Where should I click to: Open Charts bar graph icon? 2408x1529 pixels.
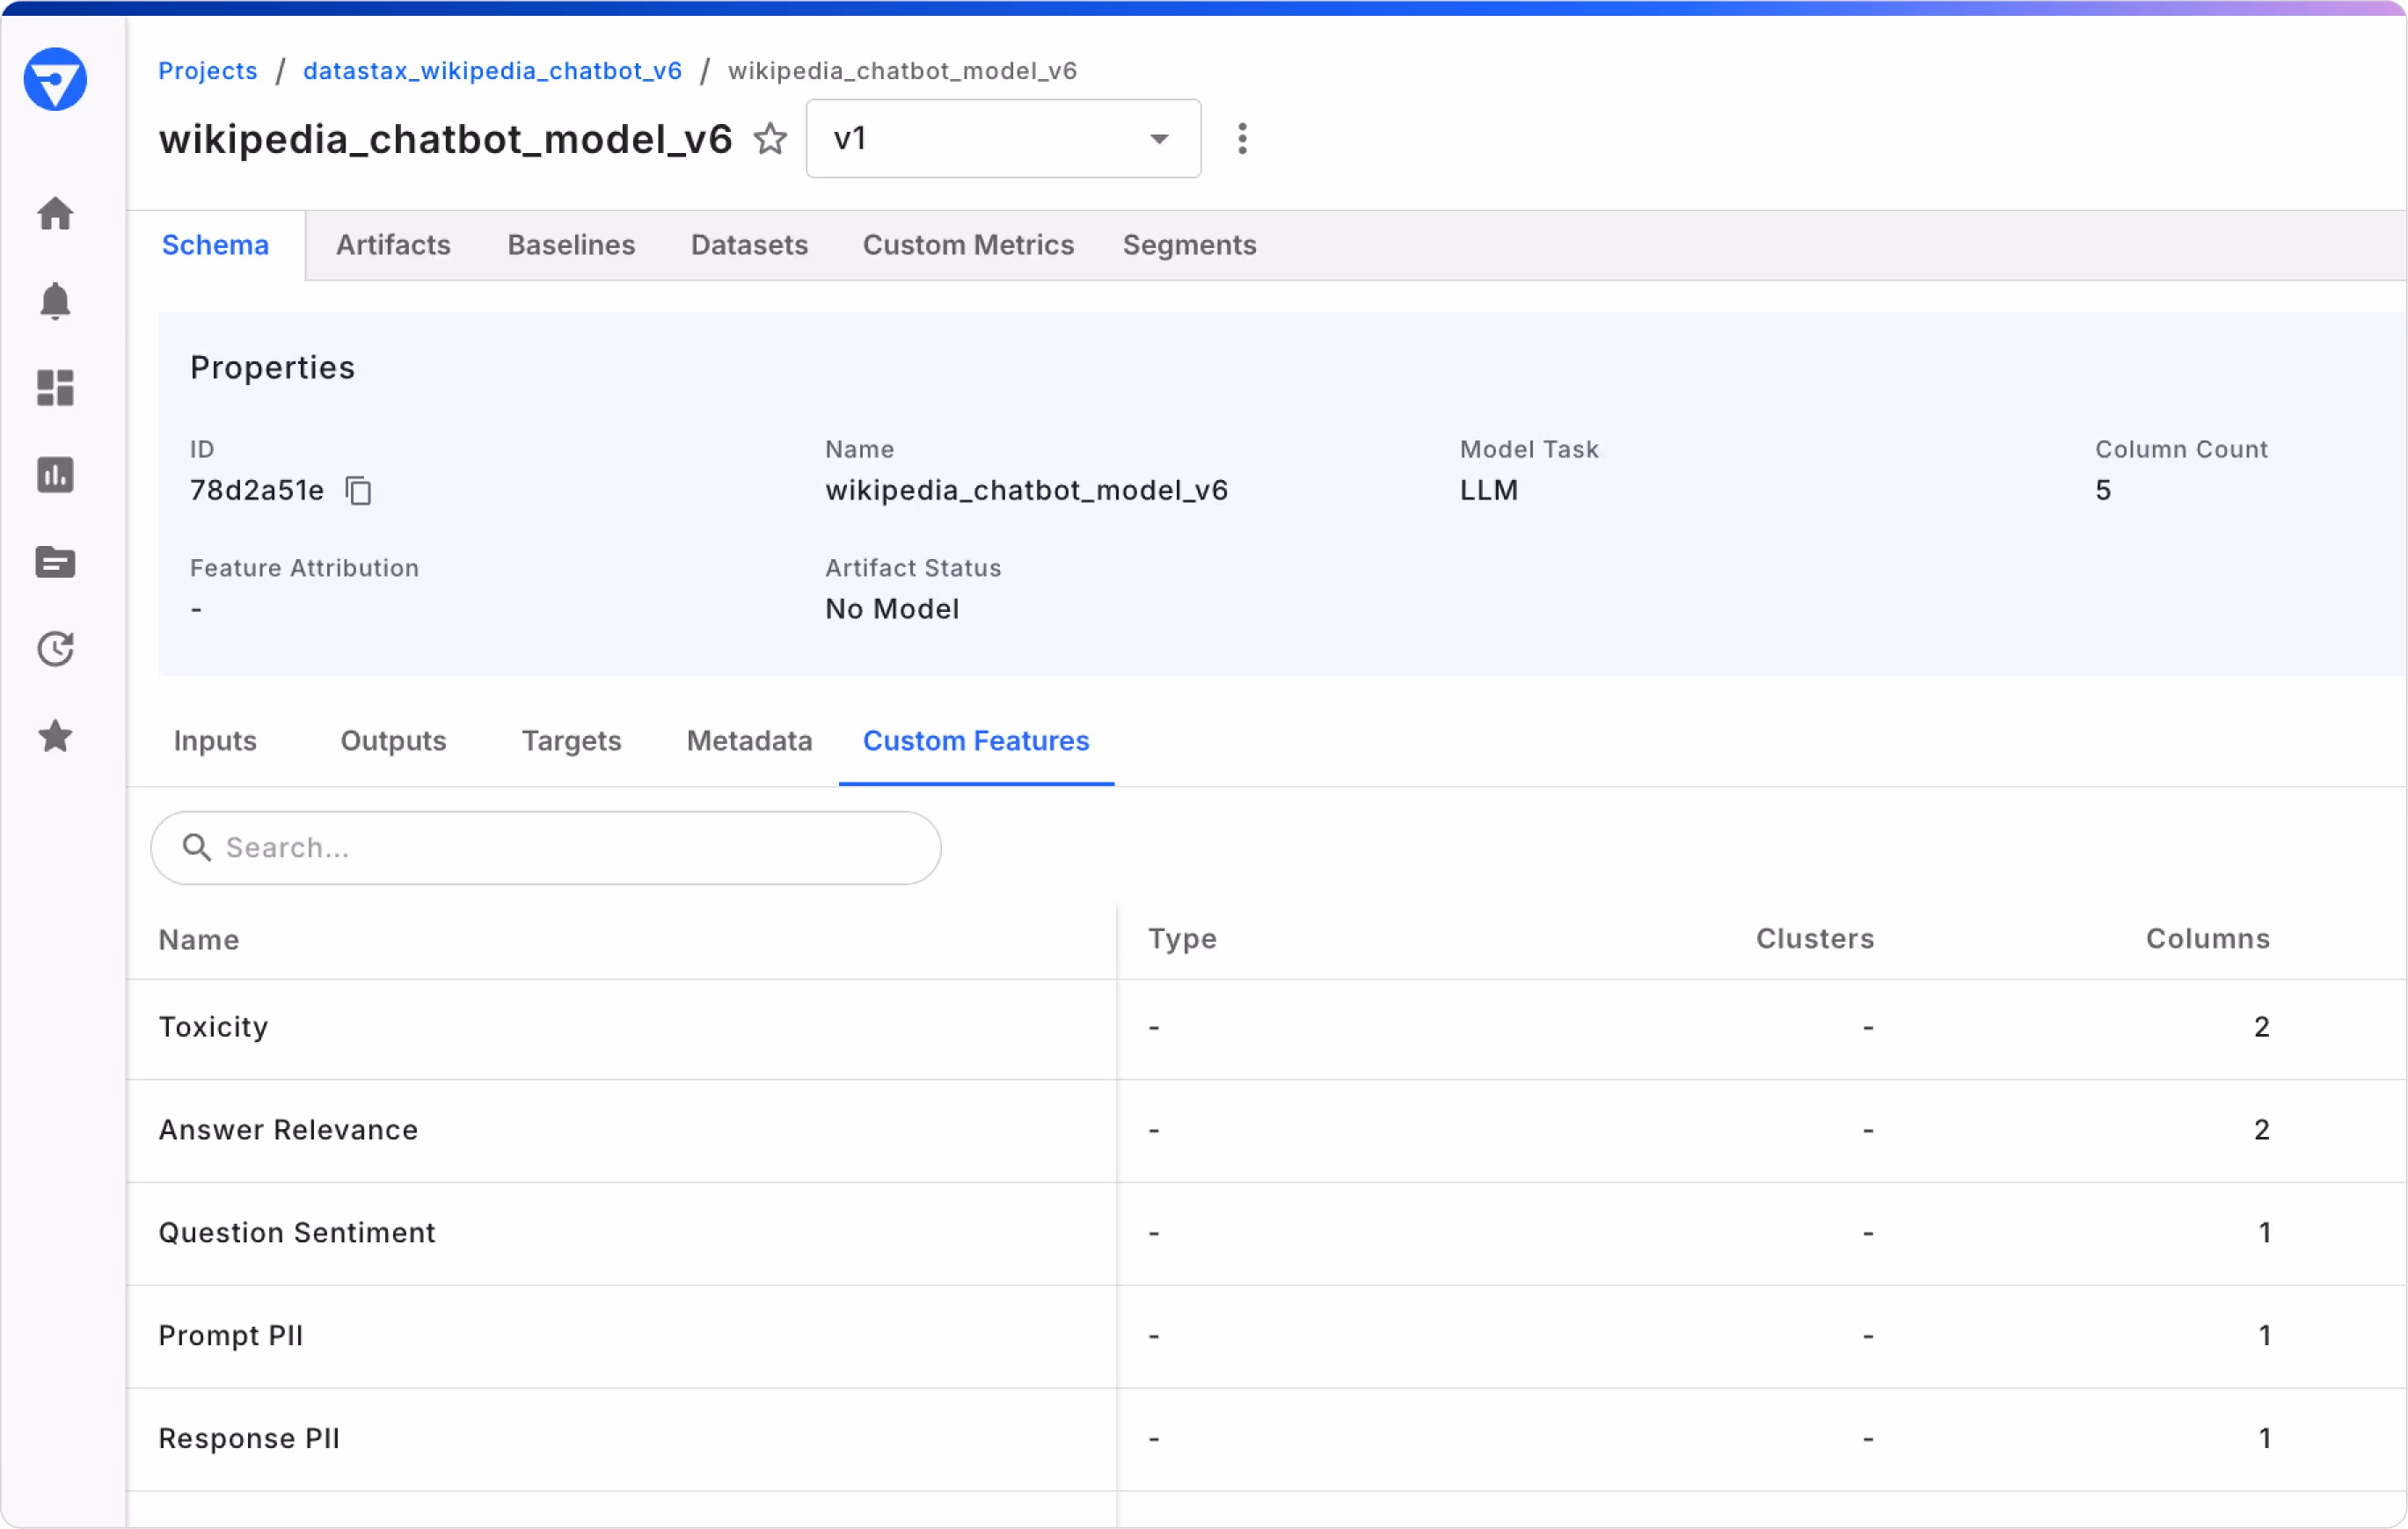tap(55, 475)
